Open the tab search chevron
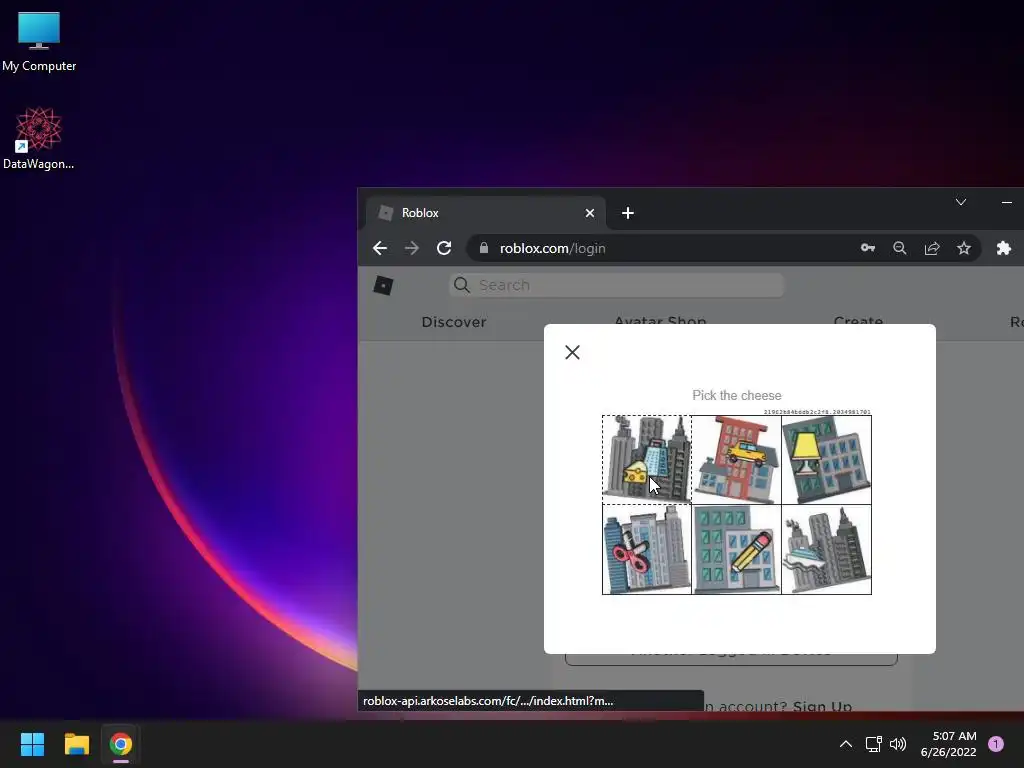The width and height of the screenshot is (1024, 768). tap(961, 202)
